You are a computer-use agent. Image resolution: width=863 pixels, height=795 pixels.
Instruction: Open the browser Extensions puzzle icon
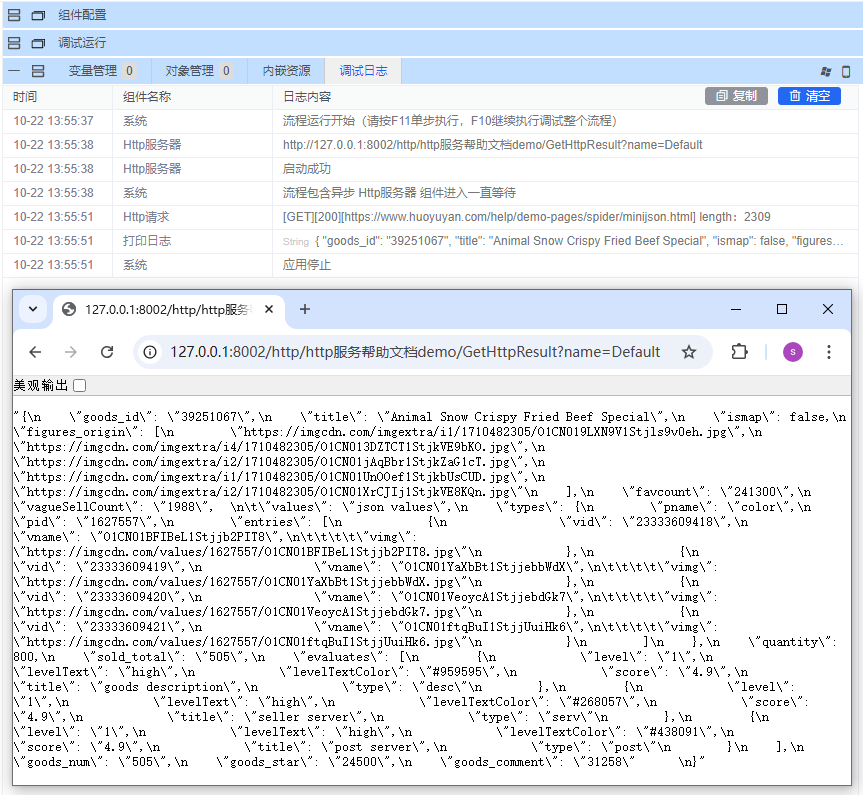(x=739, y=352)
